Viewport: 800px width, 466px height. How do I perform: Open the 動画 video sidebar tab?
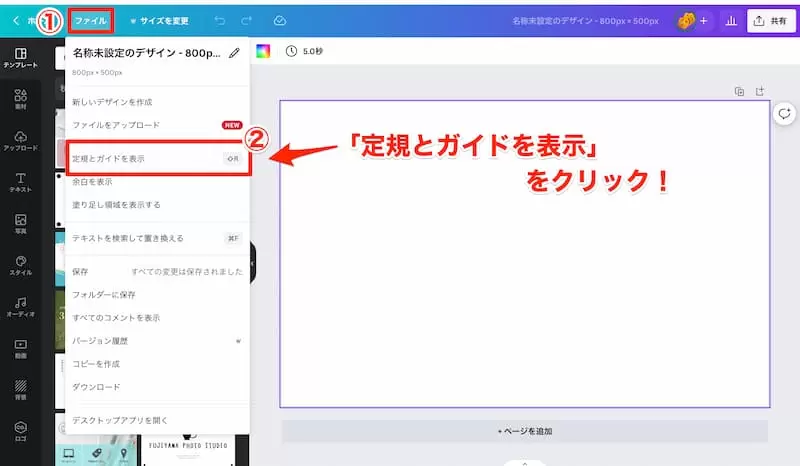20,349
